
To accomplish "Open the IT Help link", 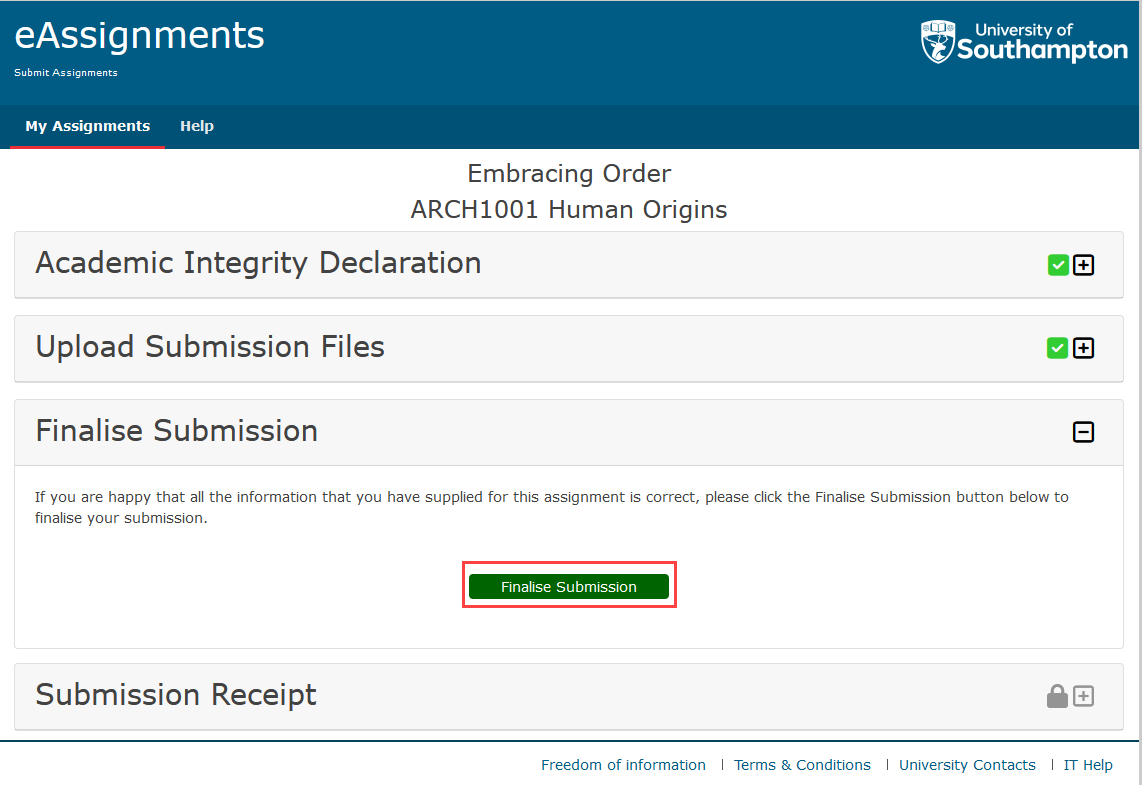I will click(x=1088, y=764).
